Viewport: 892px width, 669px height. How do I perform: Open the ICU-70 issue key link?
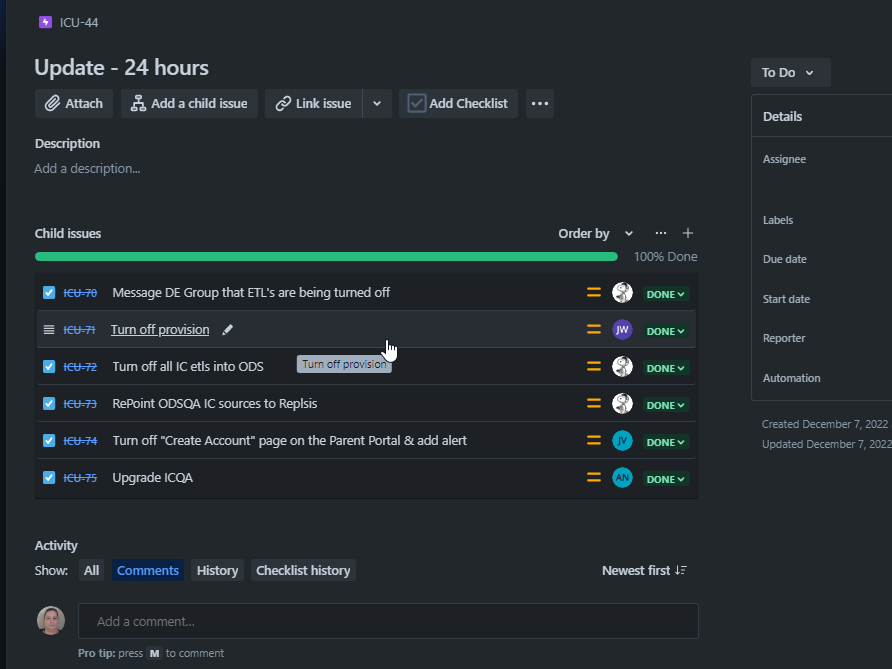point(80,293)
